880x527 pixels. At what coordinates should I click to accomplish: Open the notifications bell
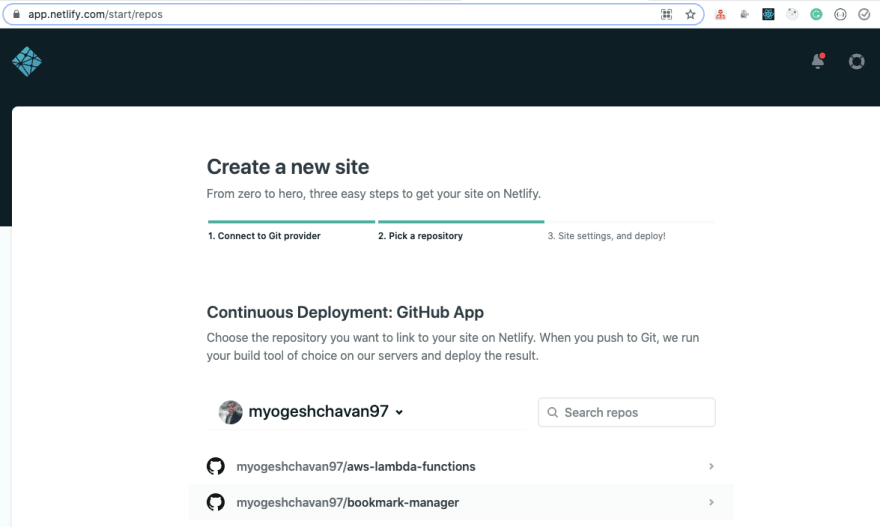click(x=818, y=61)
